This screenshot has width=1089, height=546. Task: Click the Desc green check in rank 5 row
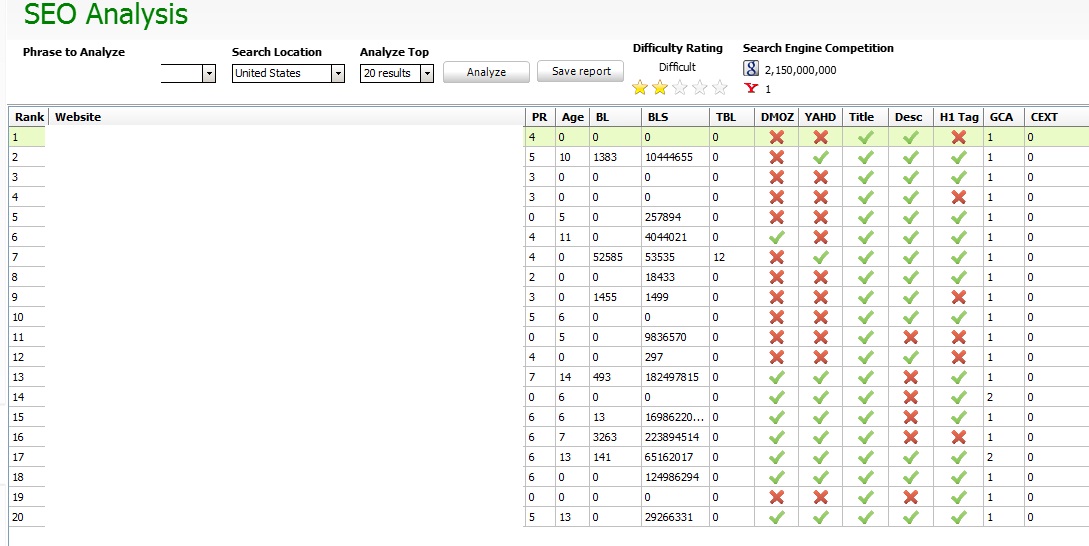[911, 217]
